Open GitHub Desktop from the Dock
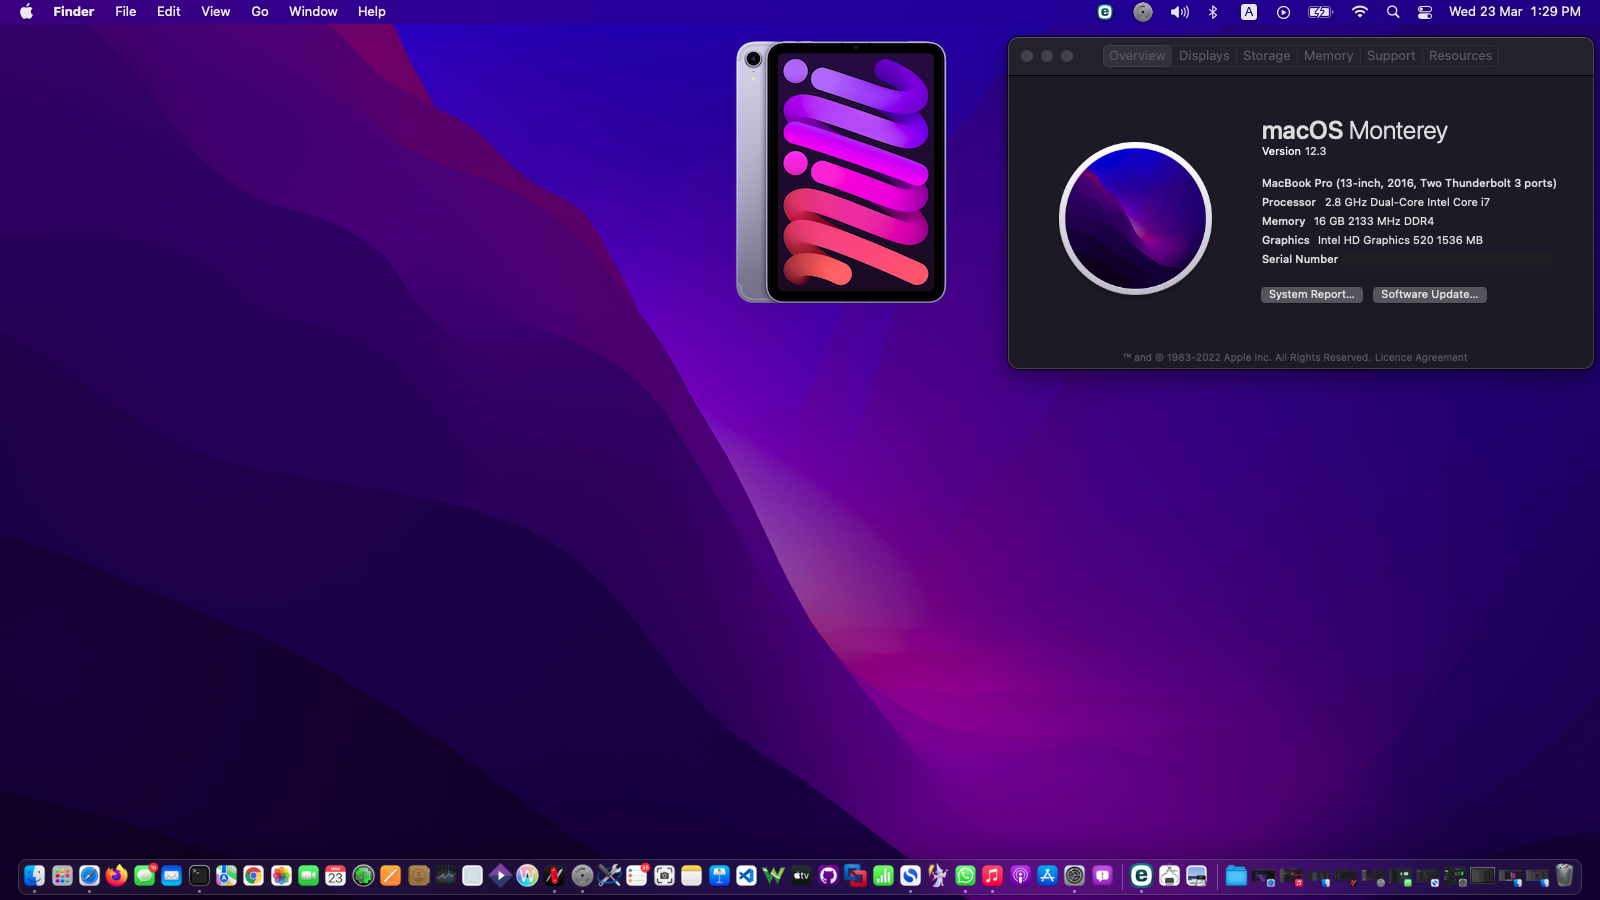Screen dimensions: 1600x900 (x=828, y=876)
